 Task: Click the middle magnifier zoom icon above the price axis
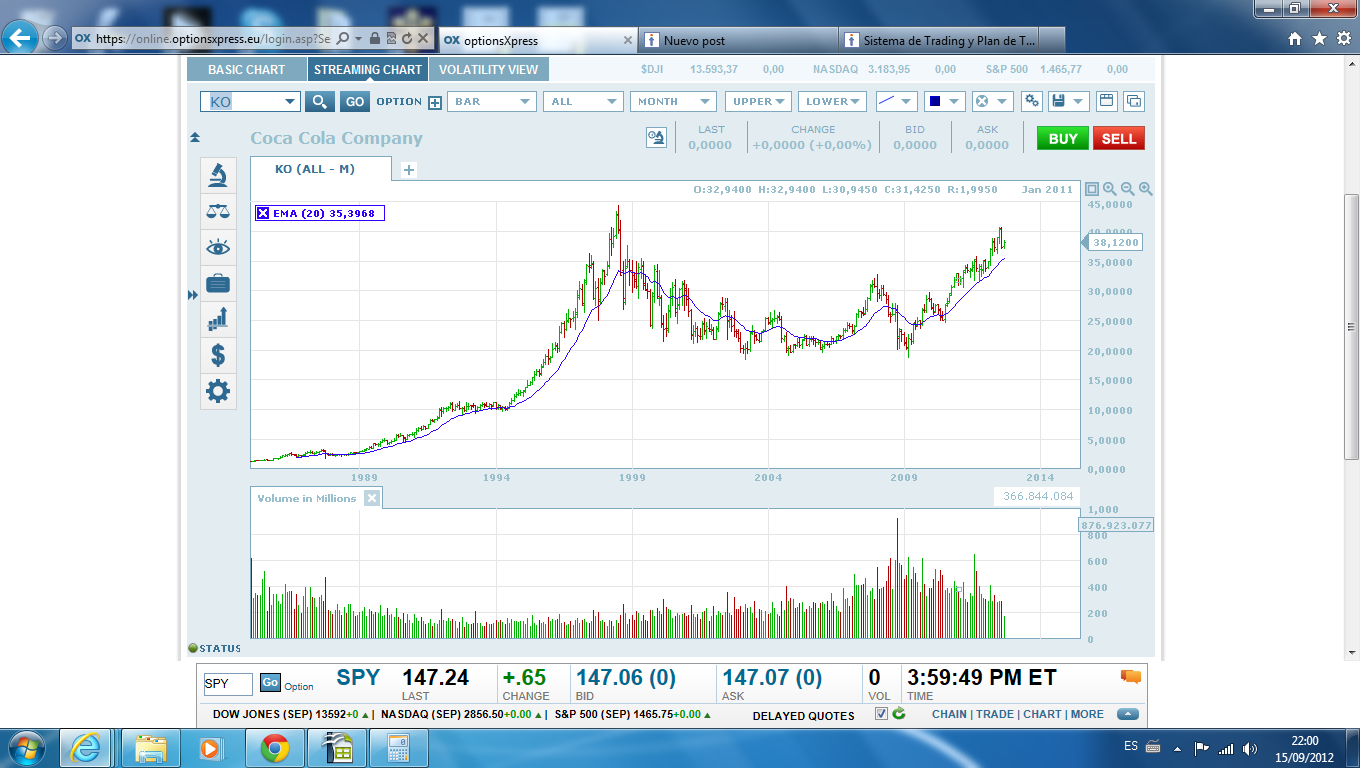click(1128, 189)
